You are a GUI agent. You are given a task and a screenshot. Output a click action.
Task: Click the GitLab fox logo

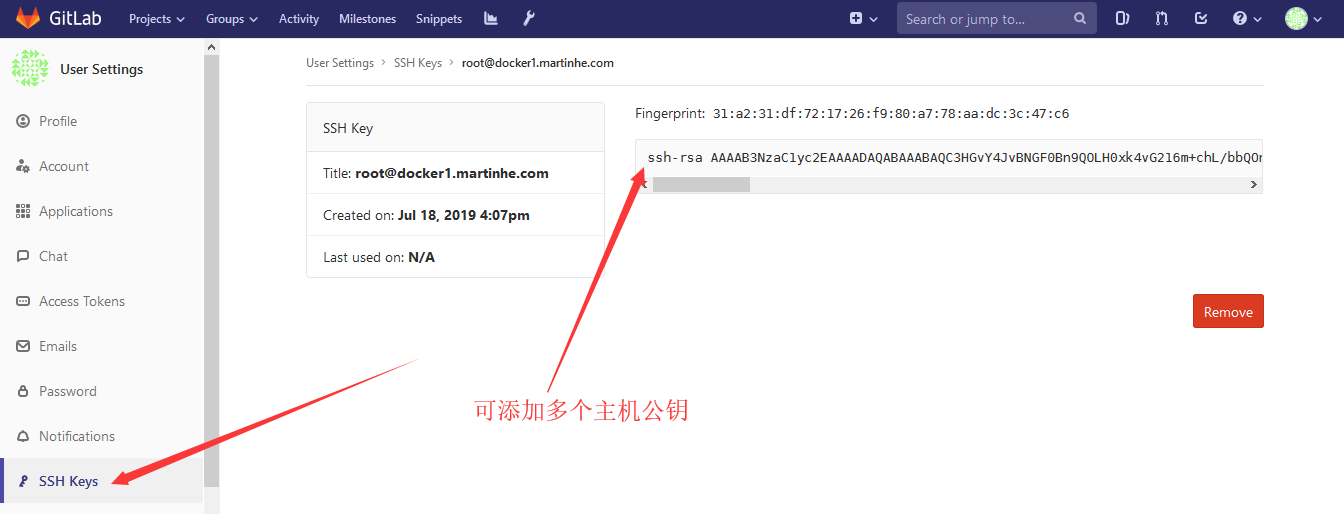[28, 18]
